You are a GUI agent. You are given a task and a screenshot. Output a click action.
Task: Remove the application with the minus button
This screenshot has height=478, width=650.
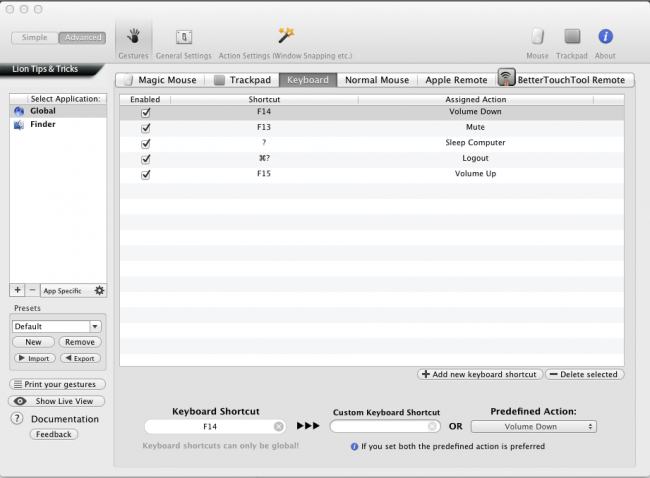[32, 290]
